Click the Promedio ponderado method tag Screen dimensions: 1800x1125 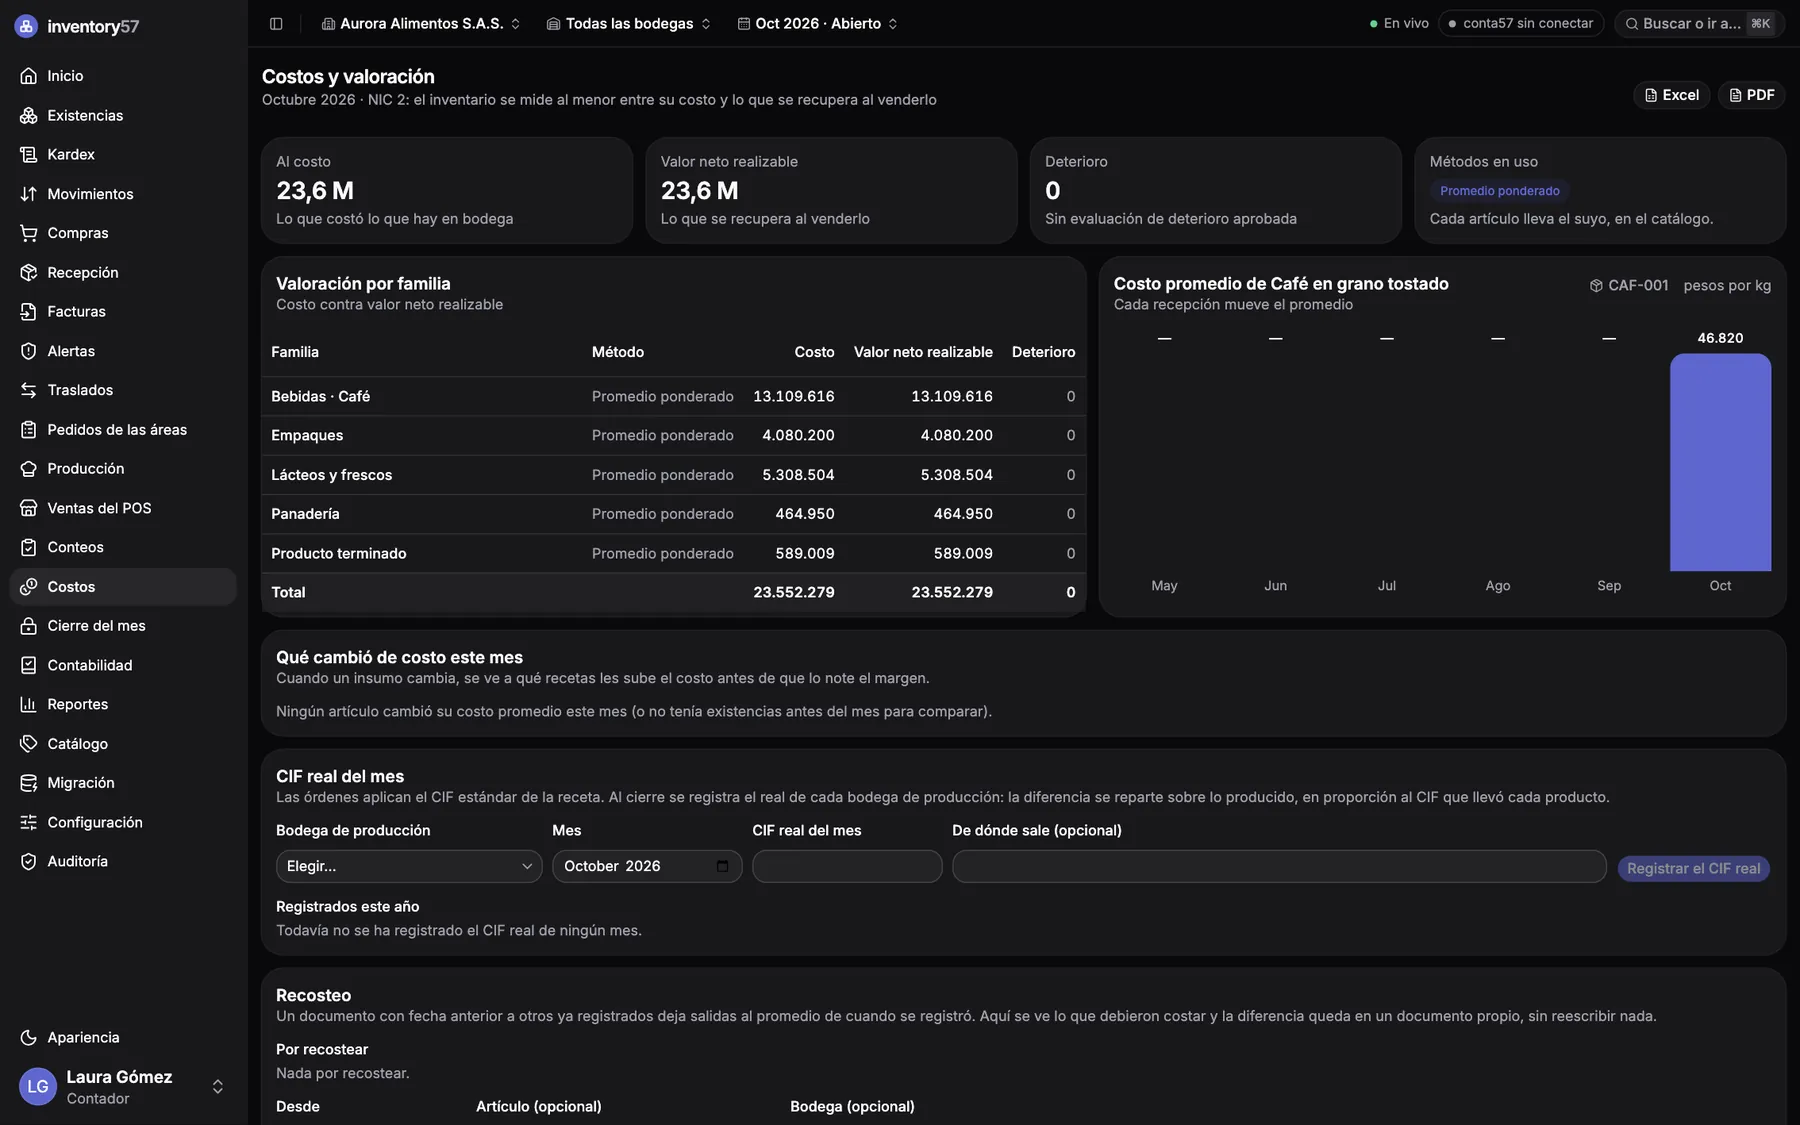pos(1499,191)
